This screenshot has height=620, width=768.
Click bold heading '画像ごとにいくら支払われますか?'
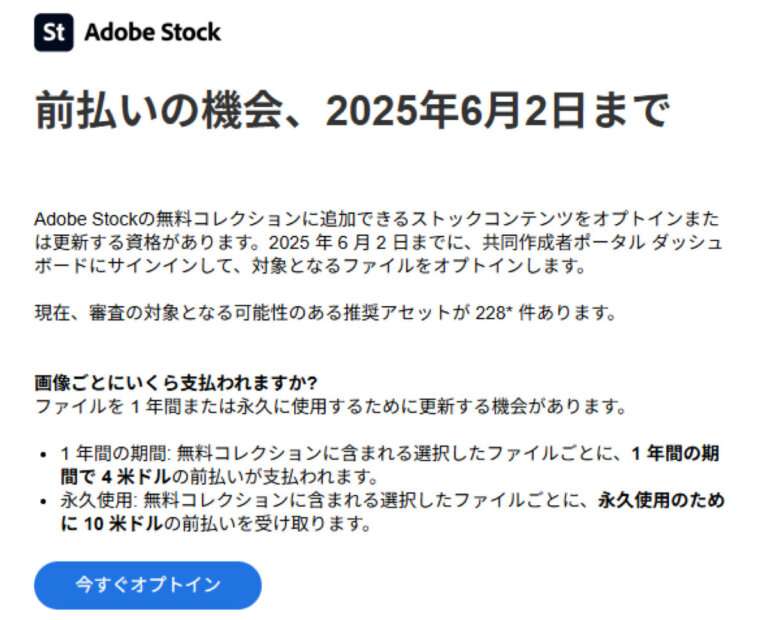pos(176,383)
